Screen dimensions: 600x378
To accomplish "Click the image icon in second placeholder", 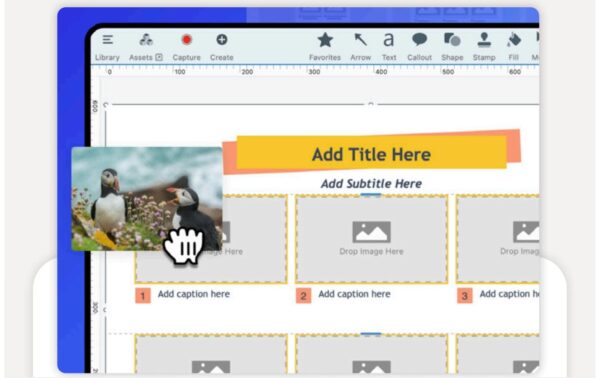I will click(371, 232).
